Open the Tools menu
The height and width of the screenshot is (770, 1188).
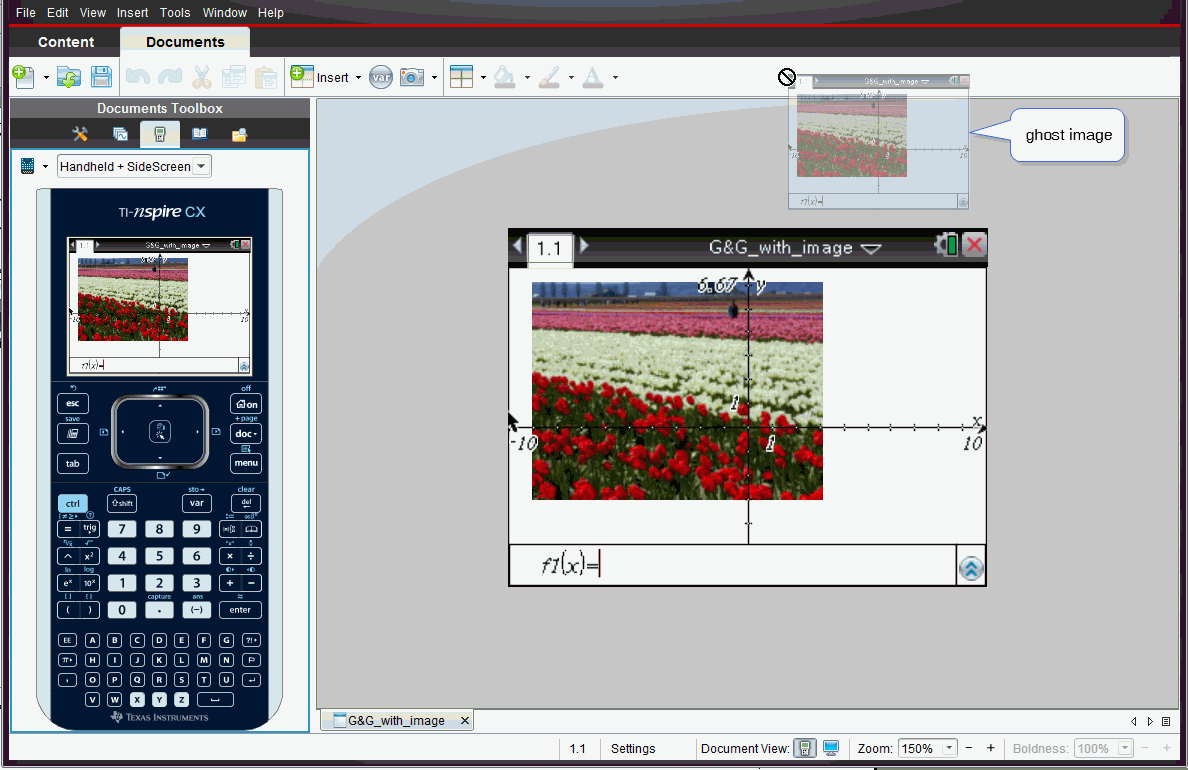175,13
